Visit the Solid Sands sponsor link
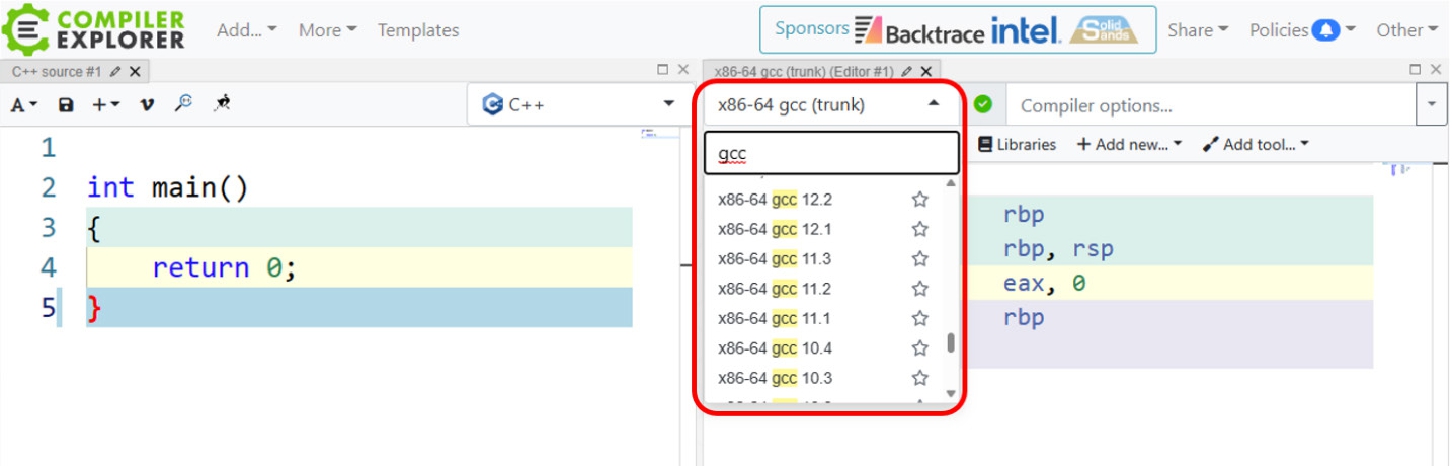Image resolution: width=1452 pixels, height=466 pixels. click(1103, 31)
